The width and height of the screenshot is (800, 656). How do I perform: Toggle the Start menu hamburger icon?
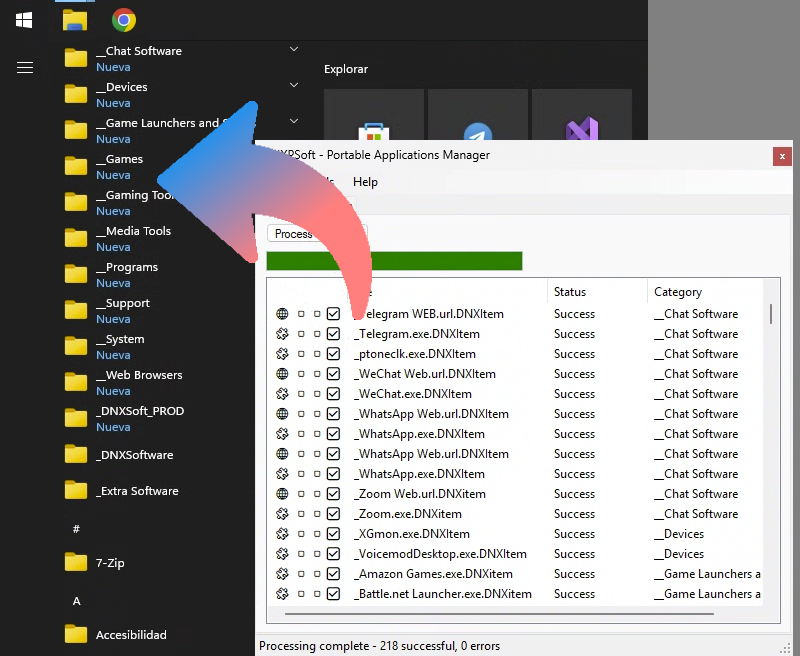[25, 67]
